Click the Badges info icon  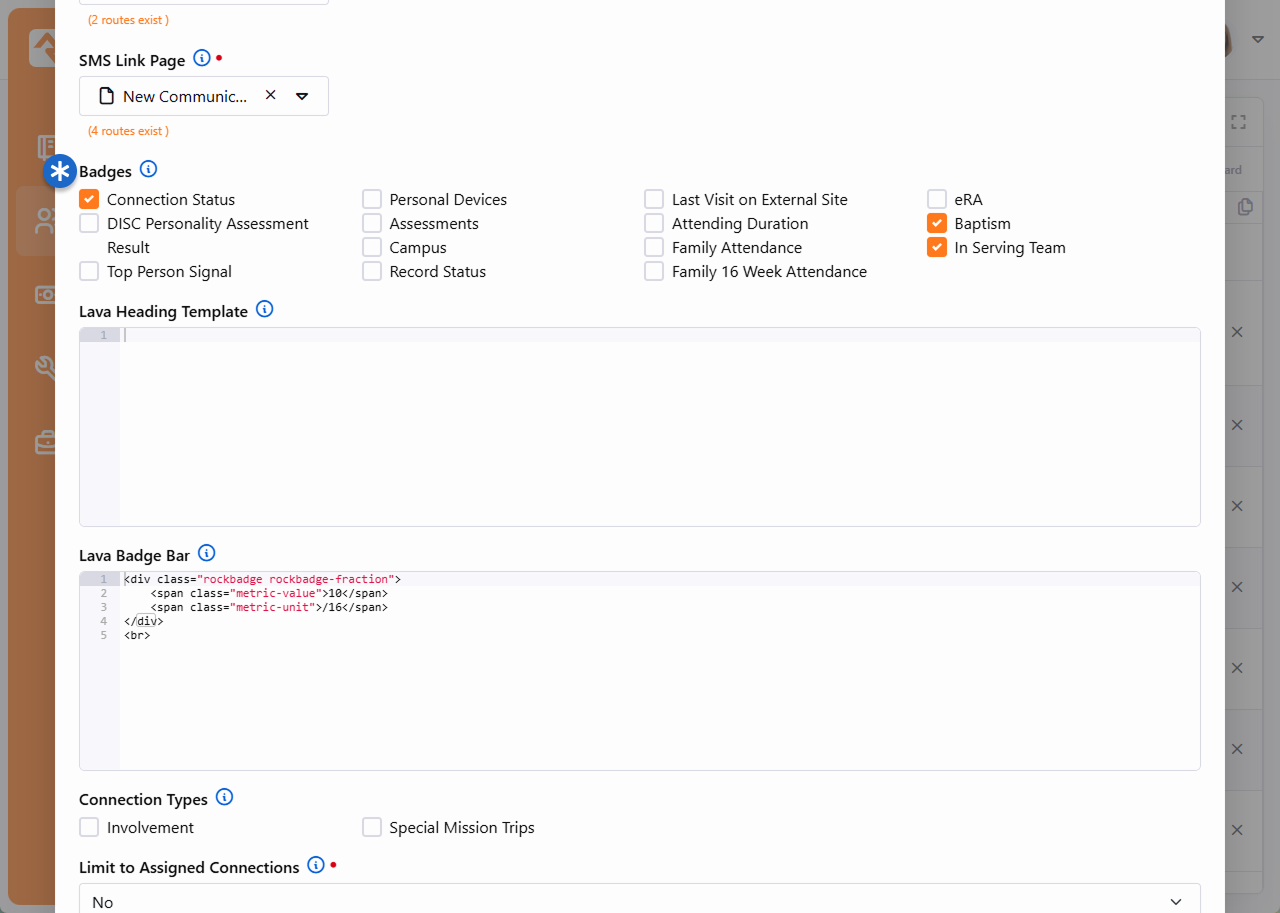coord(148,169)
